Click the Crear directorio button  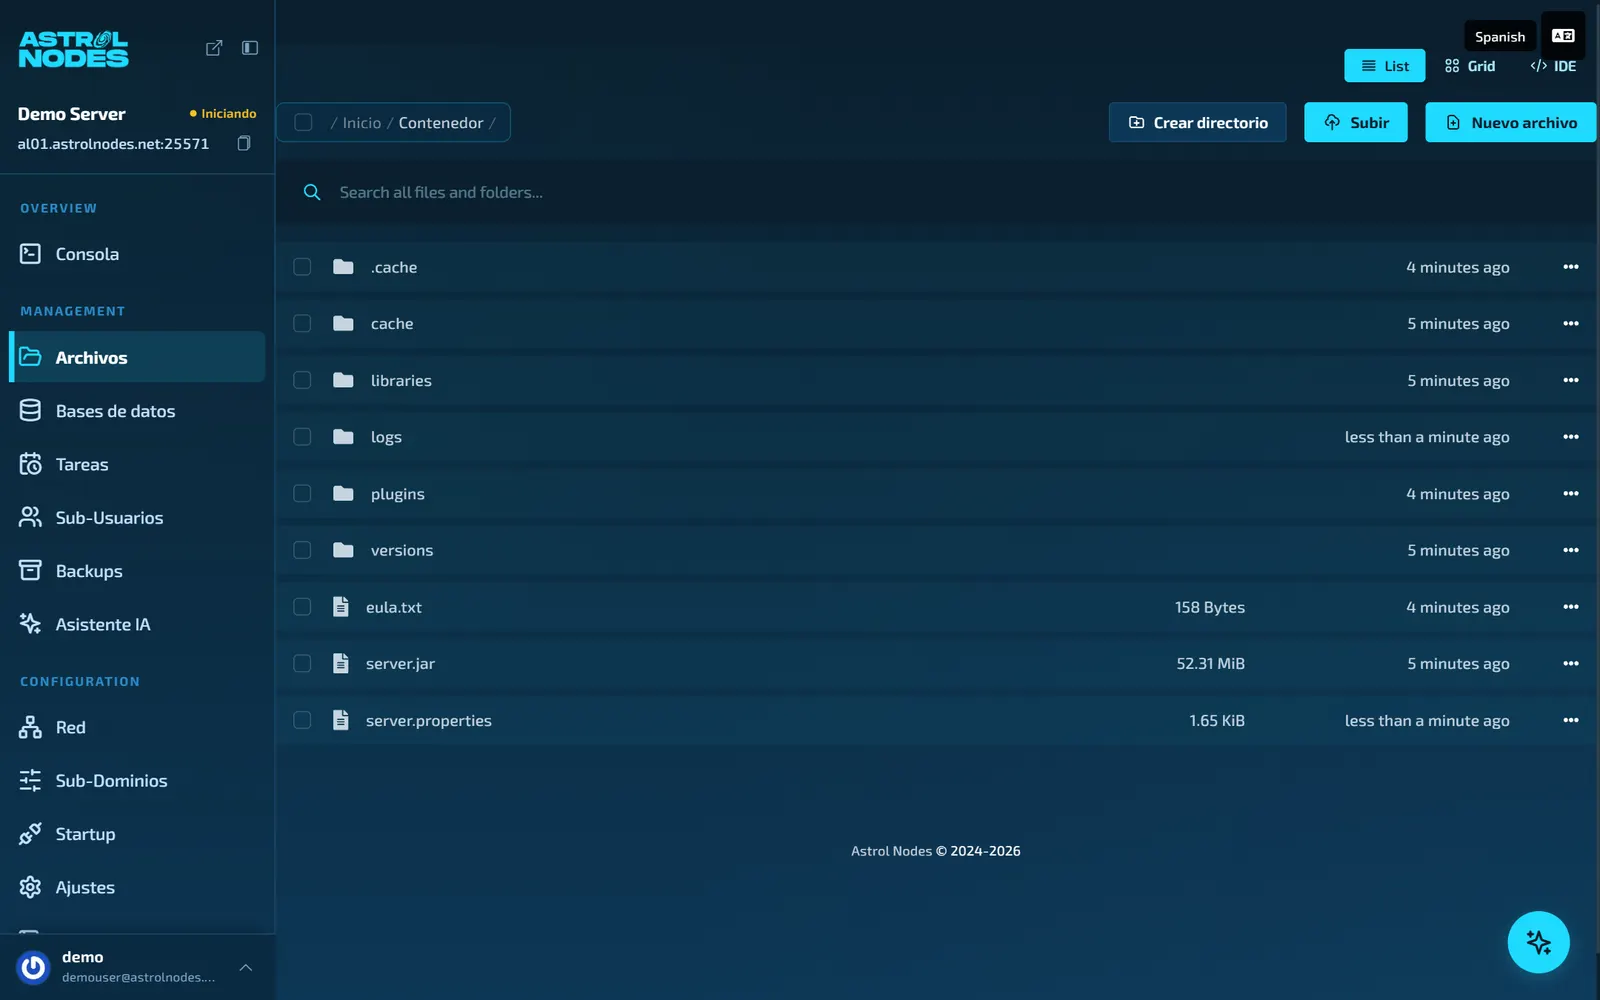1197,122
